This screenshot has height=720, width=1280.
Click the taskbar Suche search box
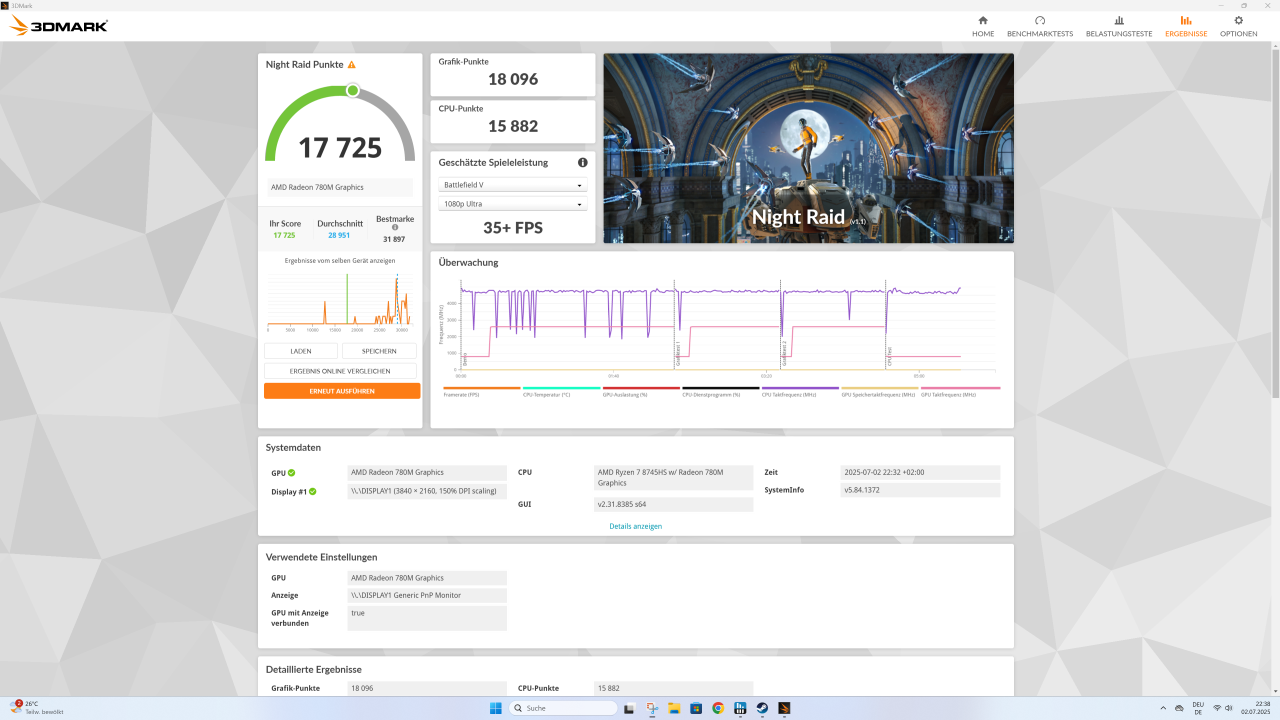(564, 708)
